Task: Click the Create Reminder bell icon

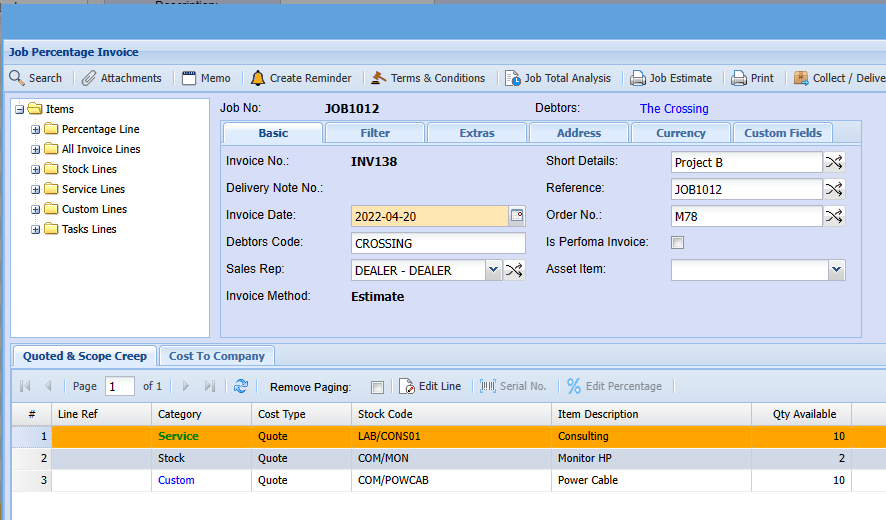Action: [258, 78]
